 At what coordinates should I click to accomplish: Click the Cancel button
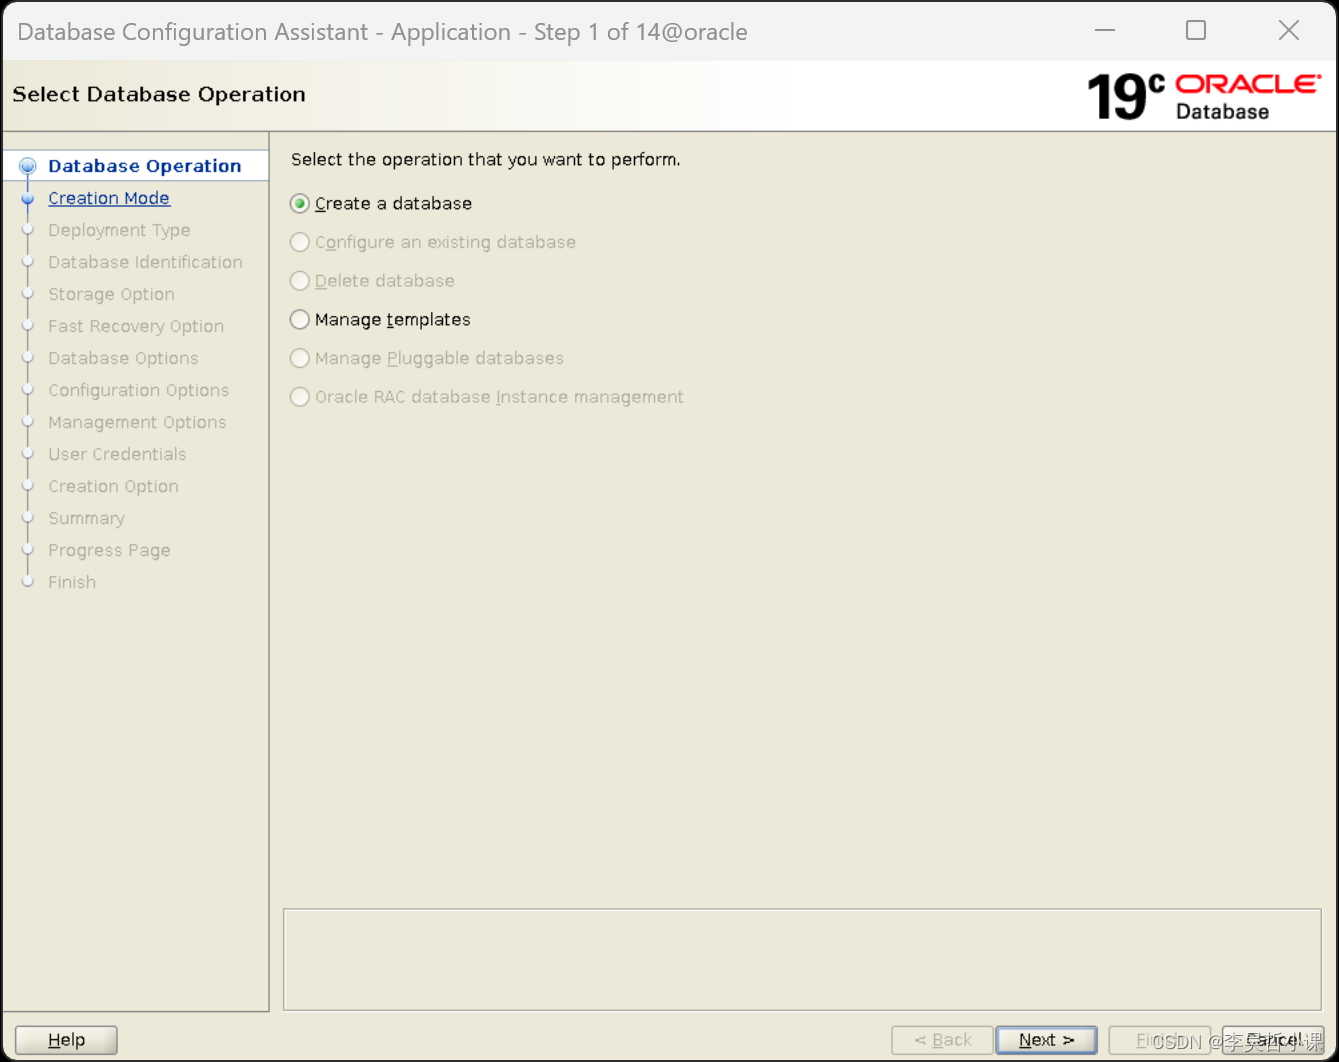1273,1040
